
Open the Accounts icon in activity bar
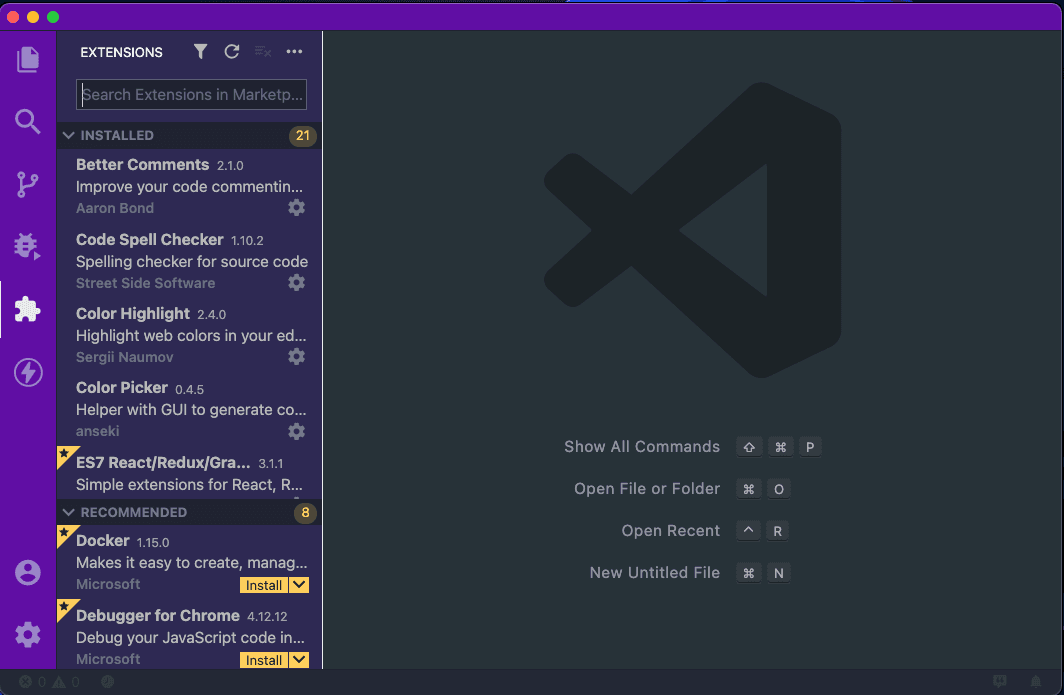click(28, 573)
